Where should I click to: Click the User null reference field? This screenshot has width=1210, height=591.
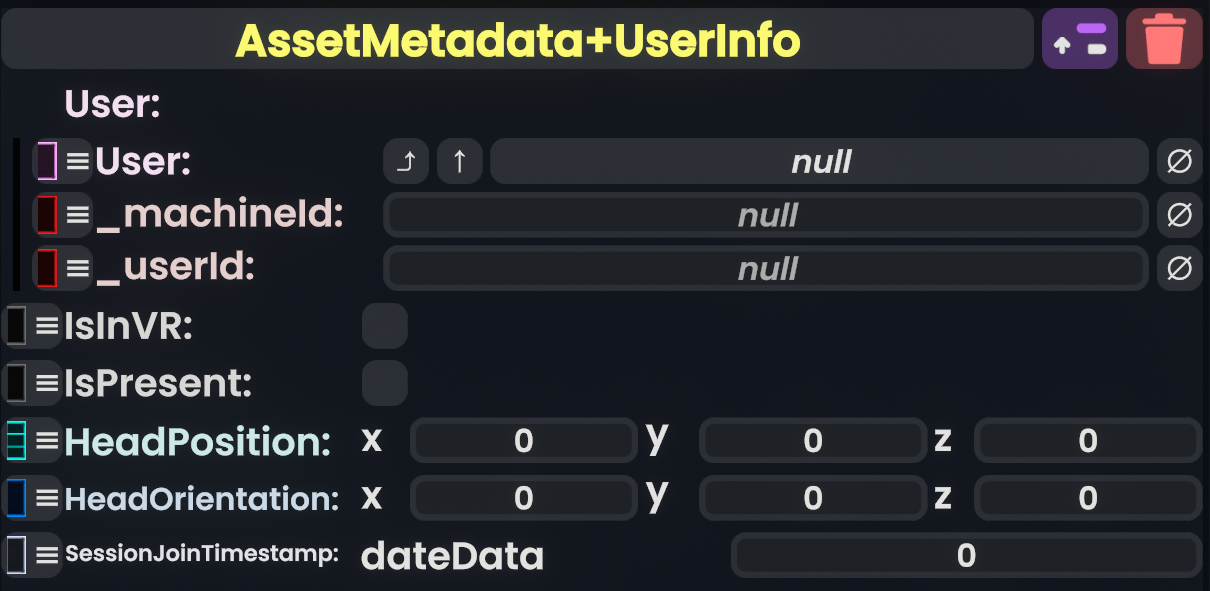click(819, 161)
